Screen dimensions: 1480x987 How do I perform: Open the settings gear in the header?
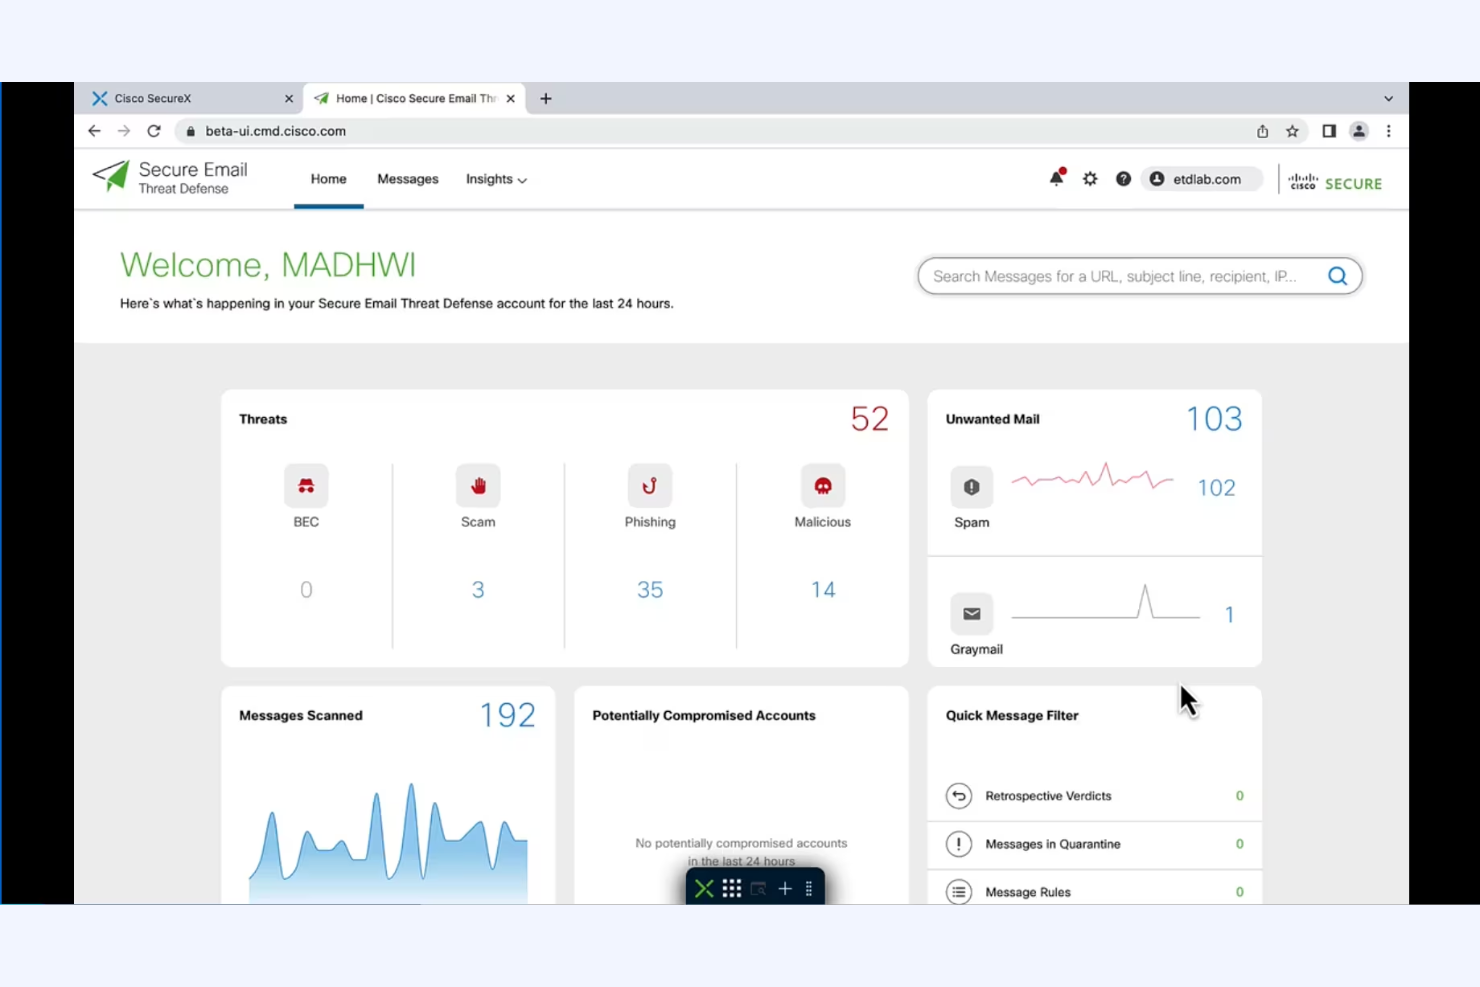(1090, 179)
